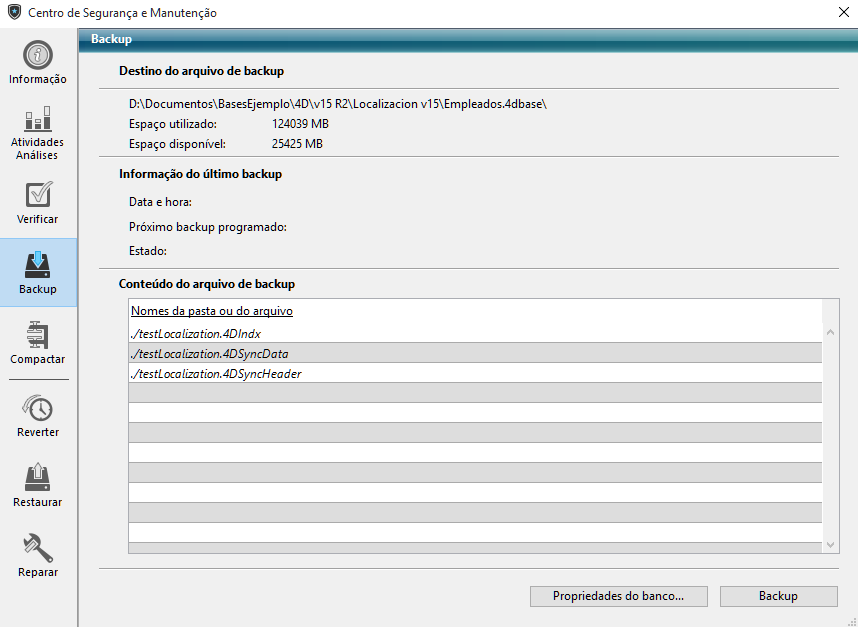Click the backup destination path text
858x627 pixels.
[338, 104]
